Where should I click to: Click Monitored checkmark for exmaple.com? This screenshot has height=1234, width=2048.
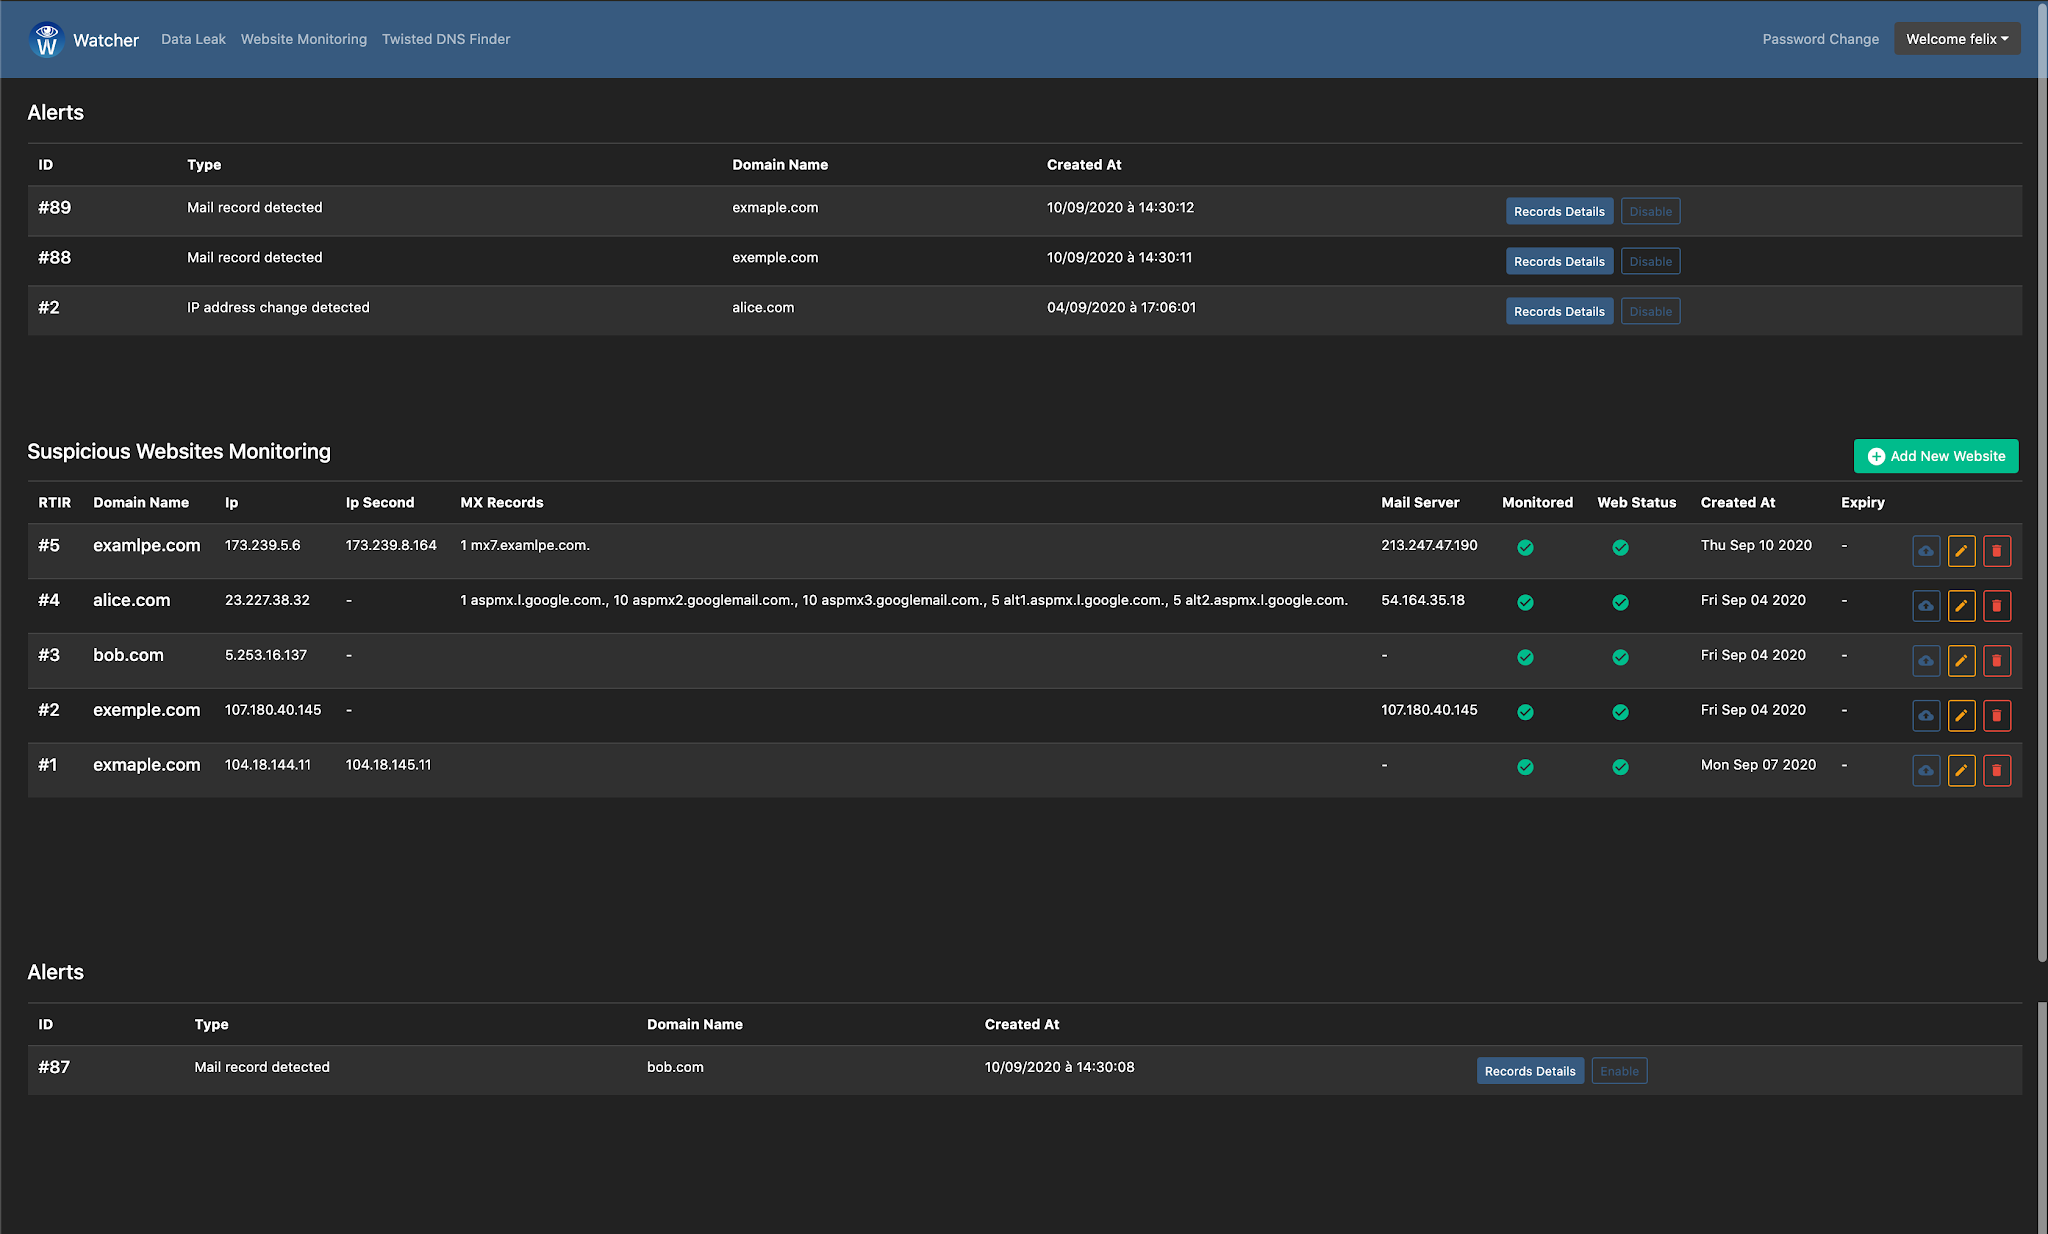click(1525, 767)
